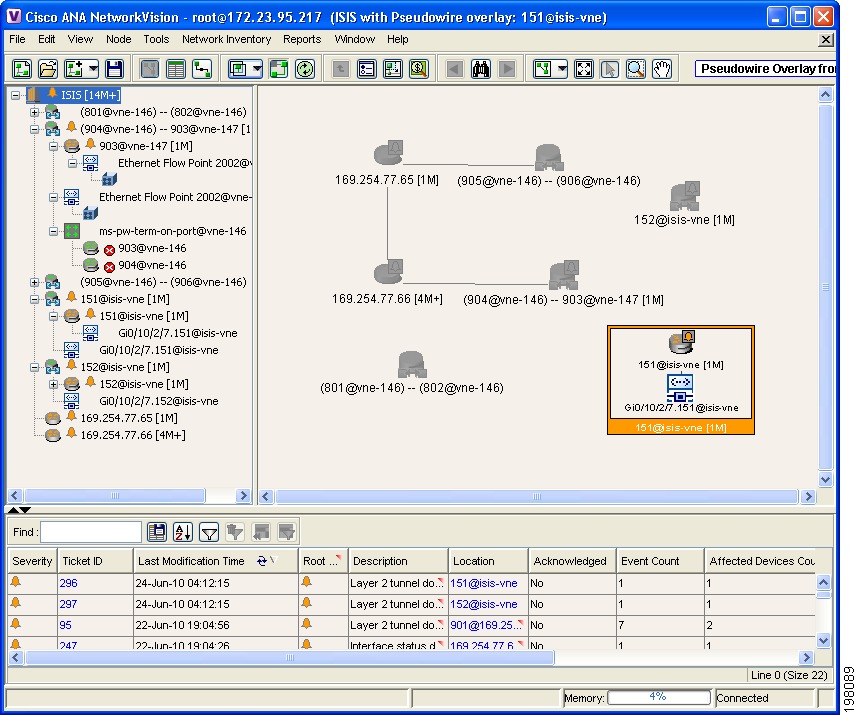857x715 pixels.
Task: Collapse the ISIS [14M+] root node
Action: click(x=15, y=95)
